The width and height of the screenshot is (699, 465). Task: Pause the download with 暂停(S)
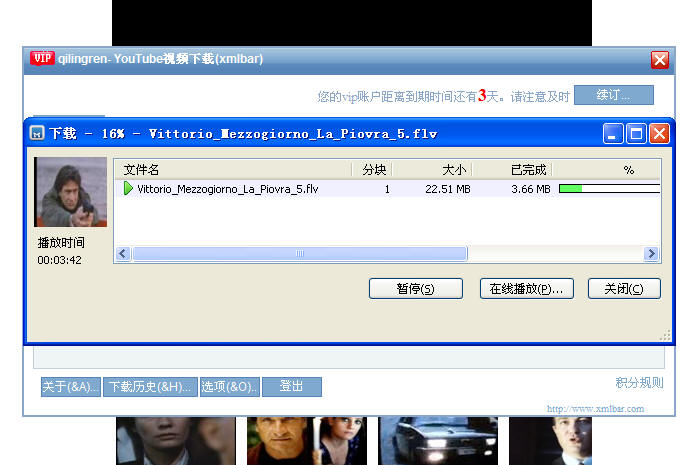click(415, 288)
